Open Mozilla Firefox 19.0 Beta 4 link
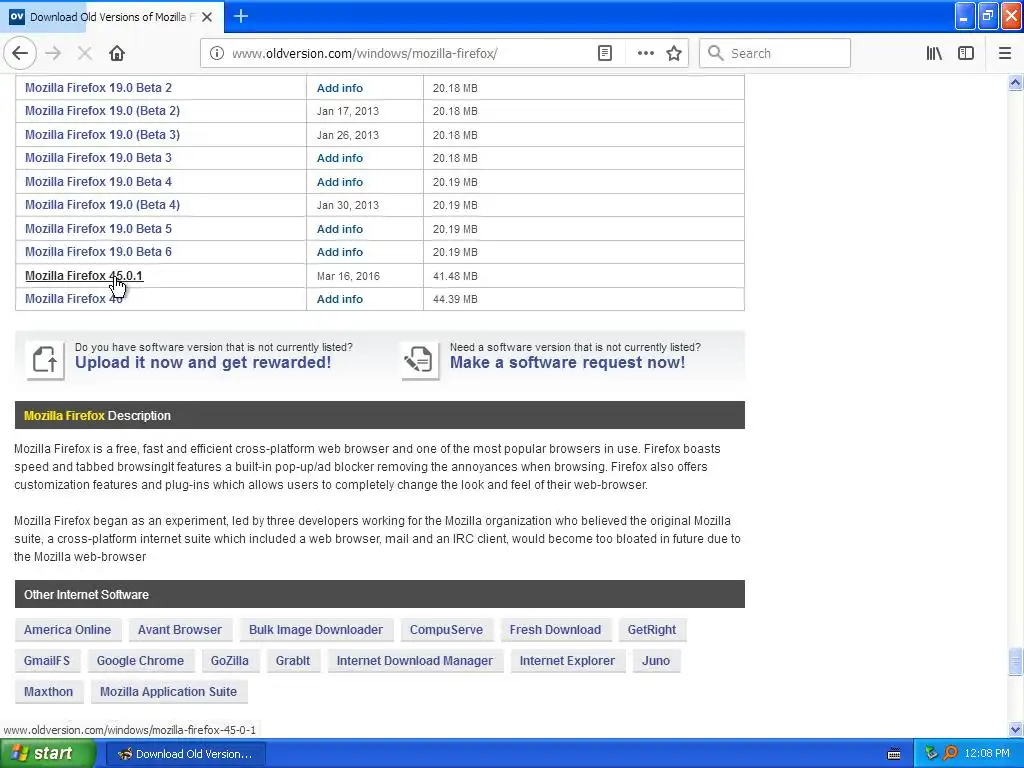 99,182
